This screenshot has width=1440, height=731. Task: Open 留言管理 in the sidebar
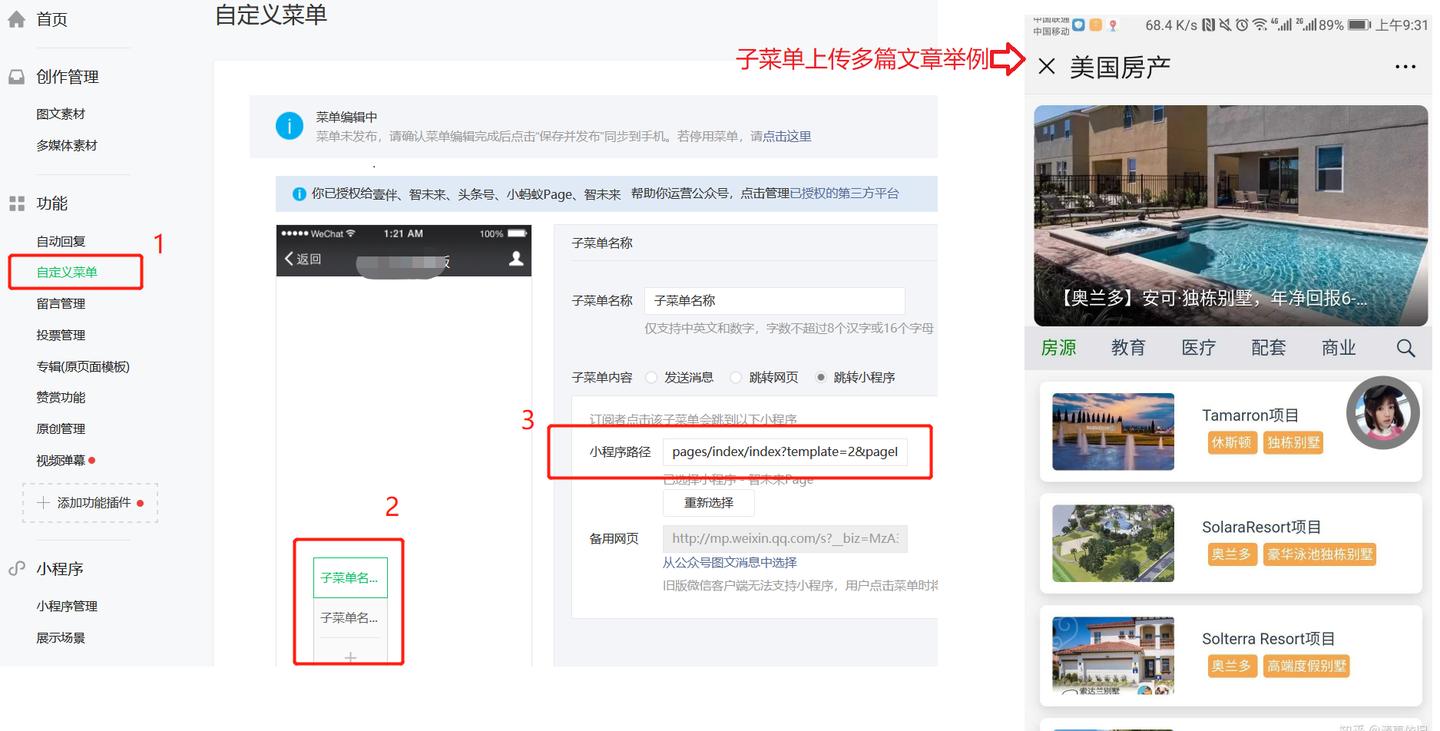[61, 303]
